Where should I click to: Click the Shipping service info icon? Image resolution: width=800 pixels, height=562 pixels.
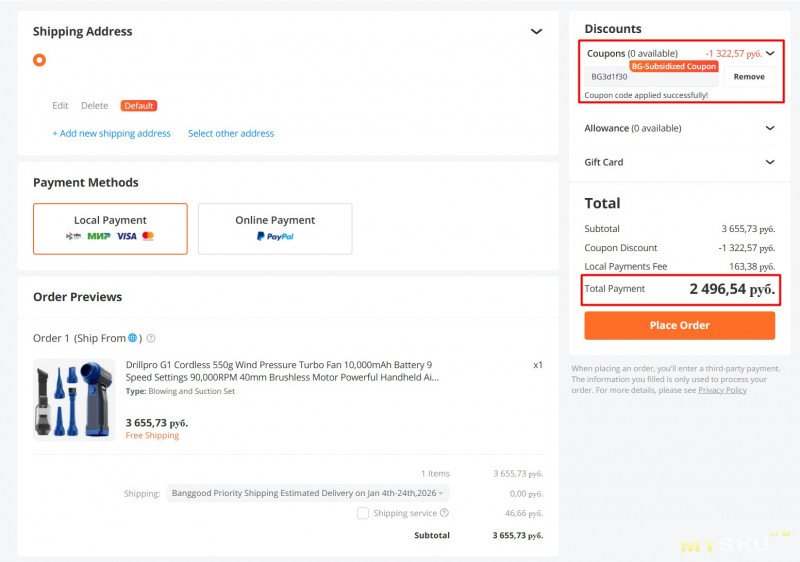click(x=444, y=513)
